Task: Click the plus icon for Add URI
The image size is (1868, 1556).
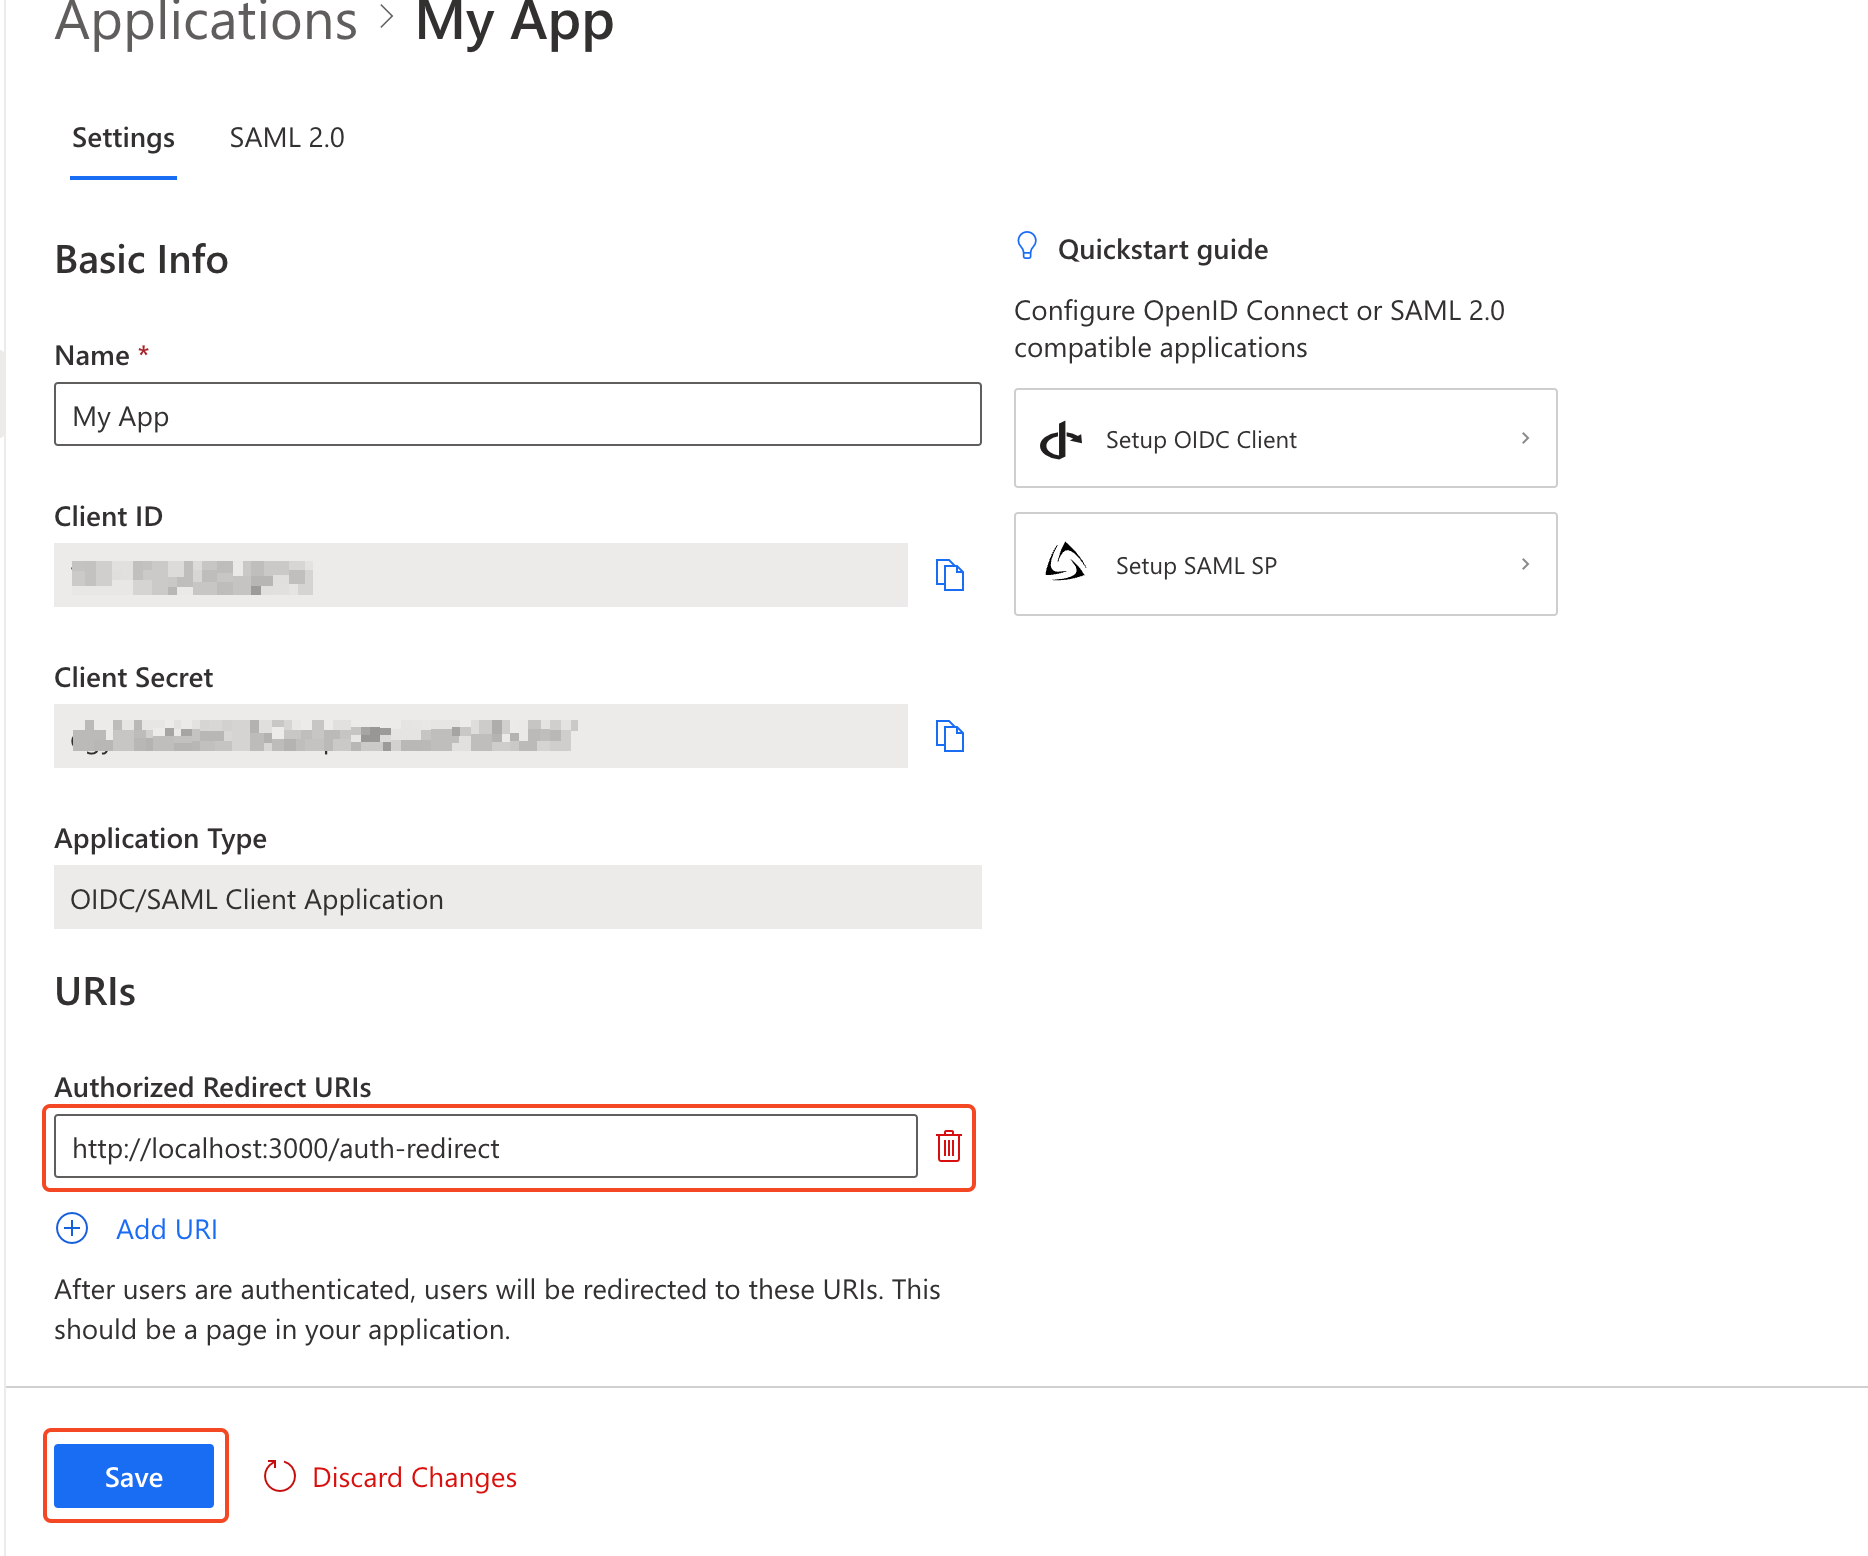Action: click(x=72, y=1228)
